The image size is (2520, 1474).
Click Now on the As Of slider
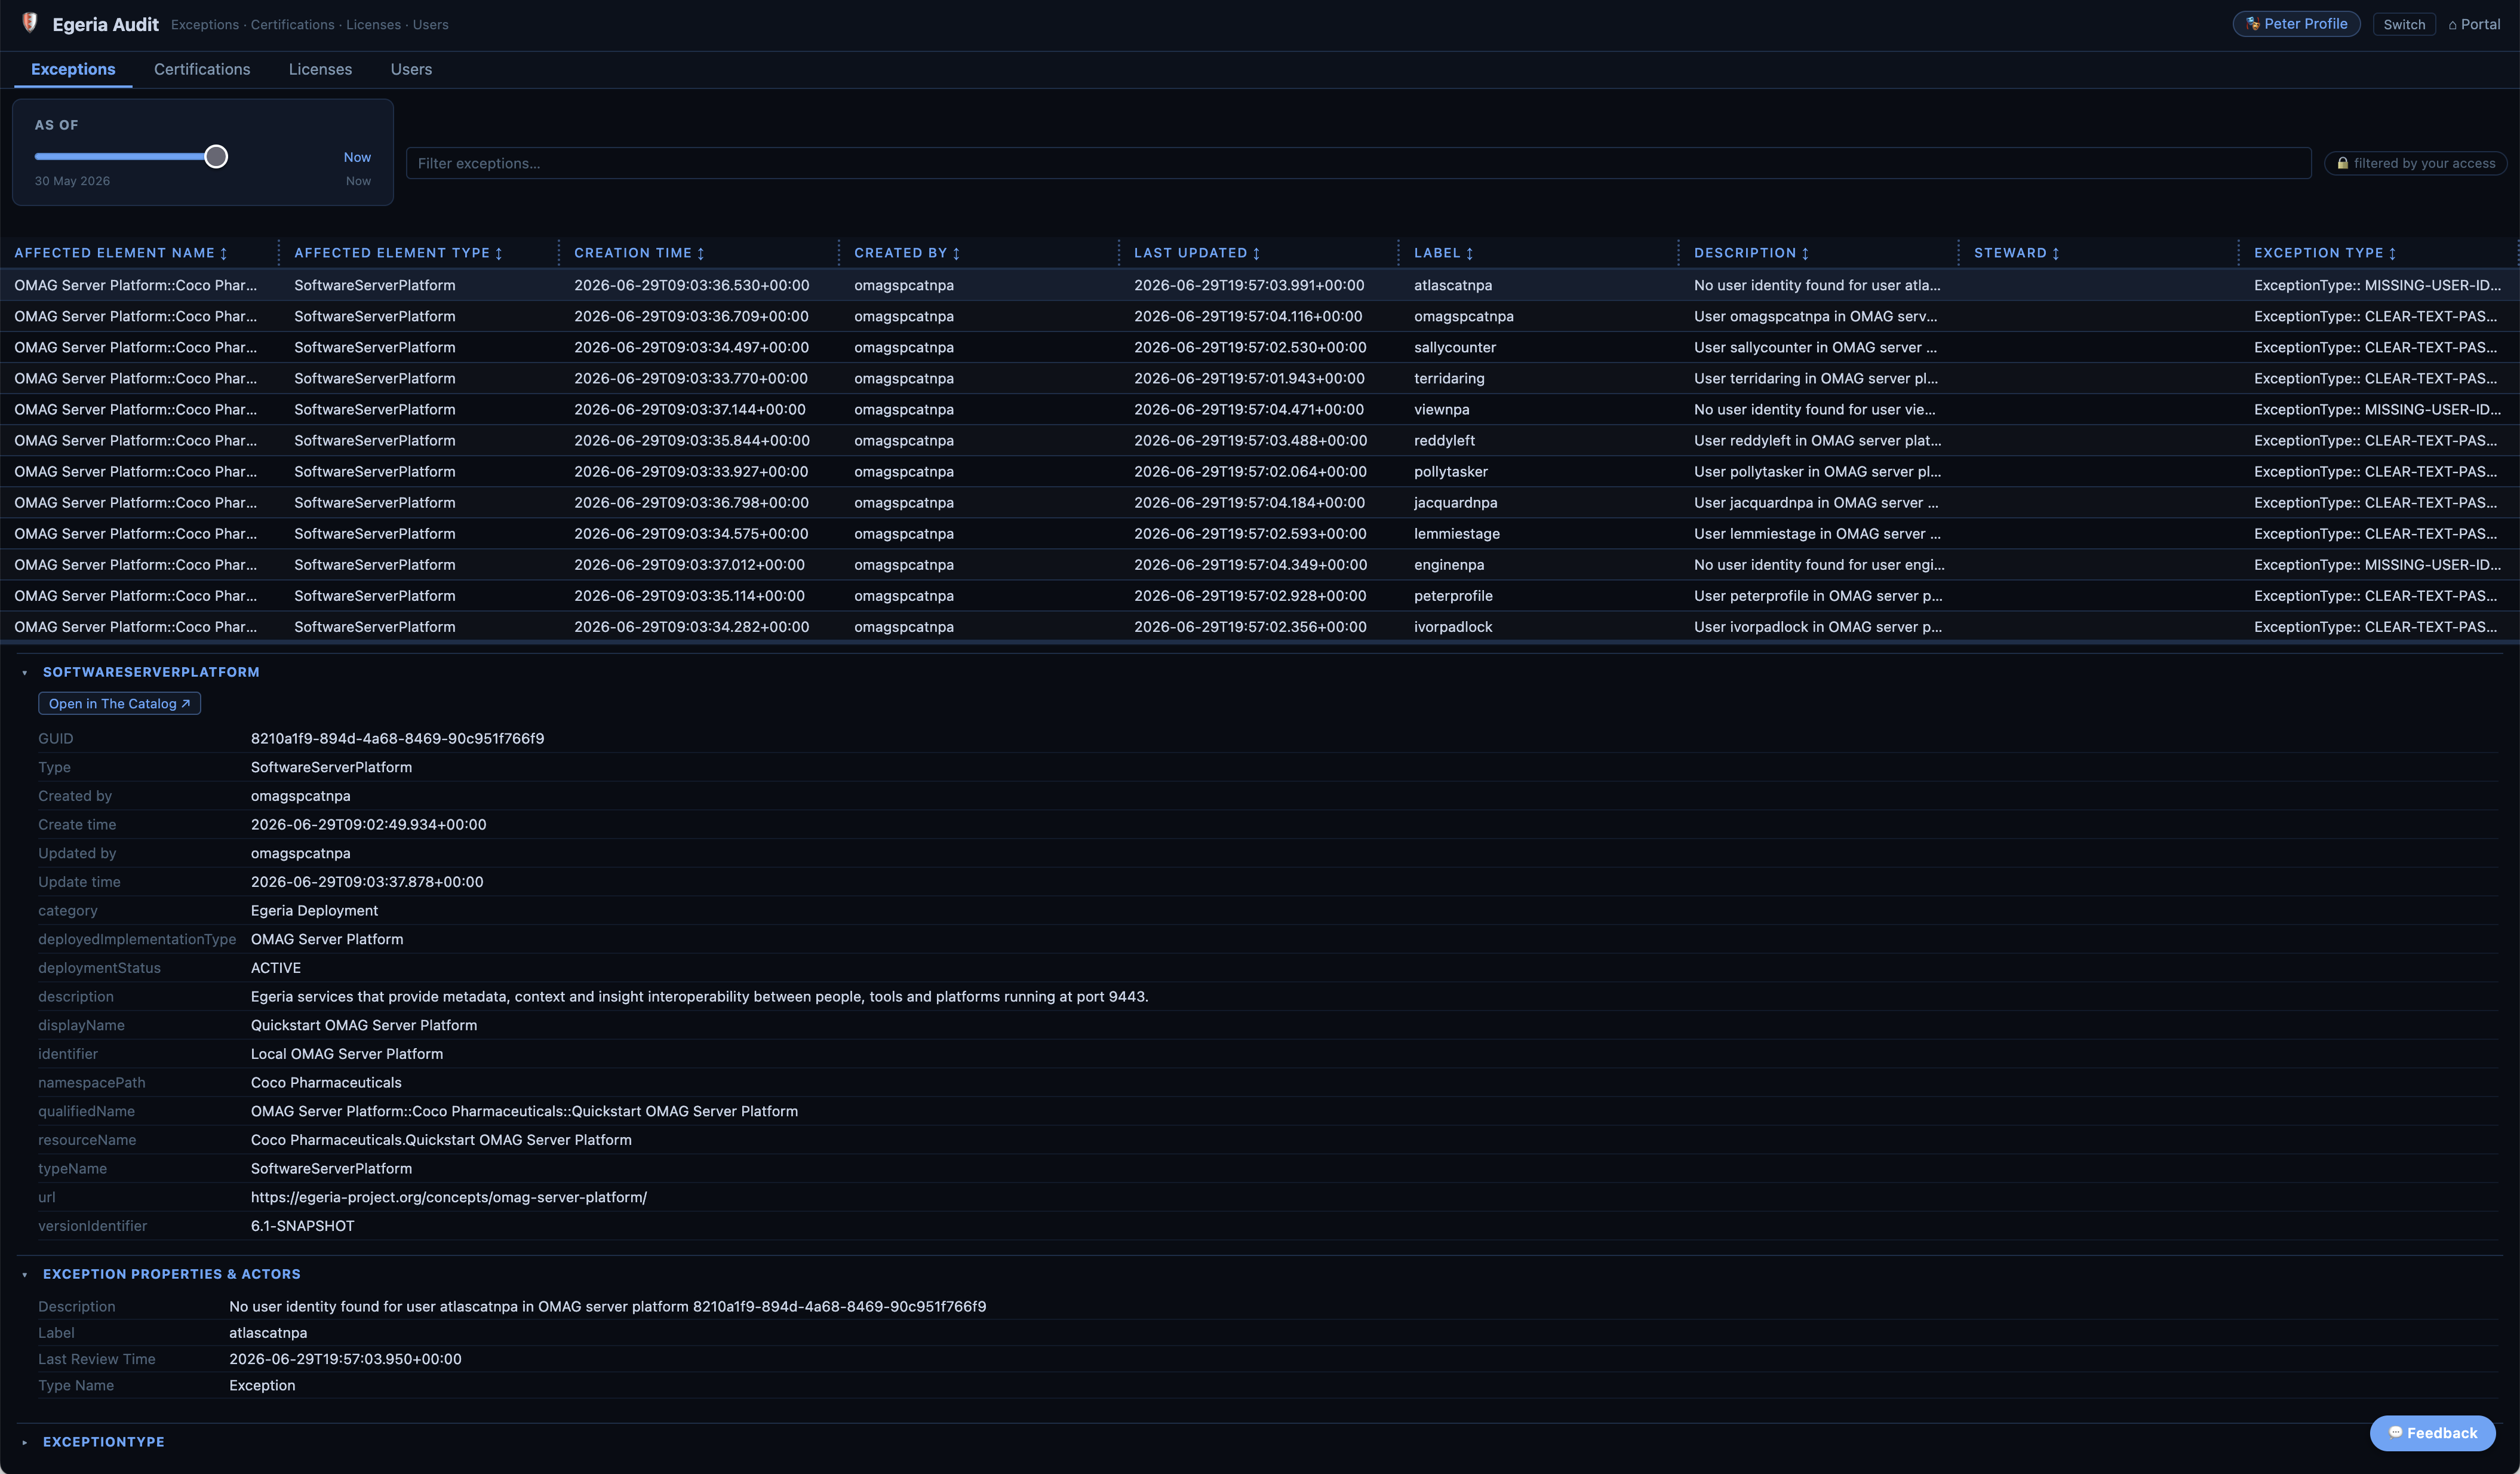tap(357, 157)
